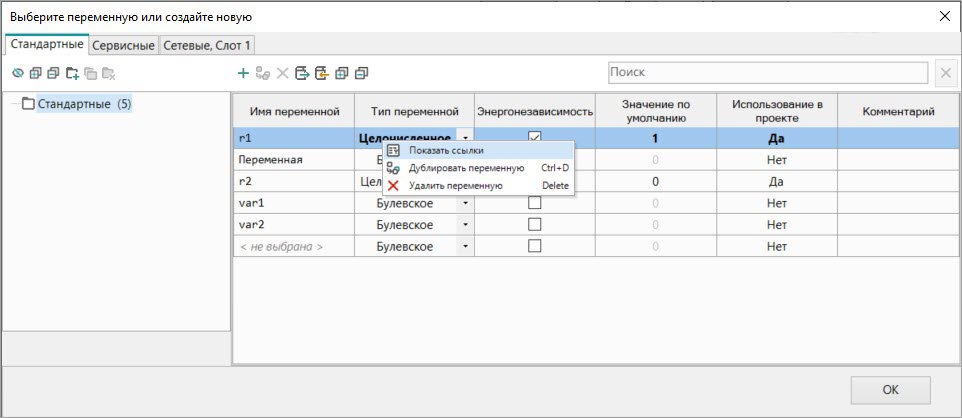Click the add folder icon
Screen dimensions: 962x418
click(x=72, y=73)
